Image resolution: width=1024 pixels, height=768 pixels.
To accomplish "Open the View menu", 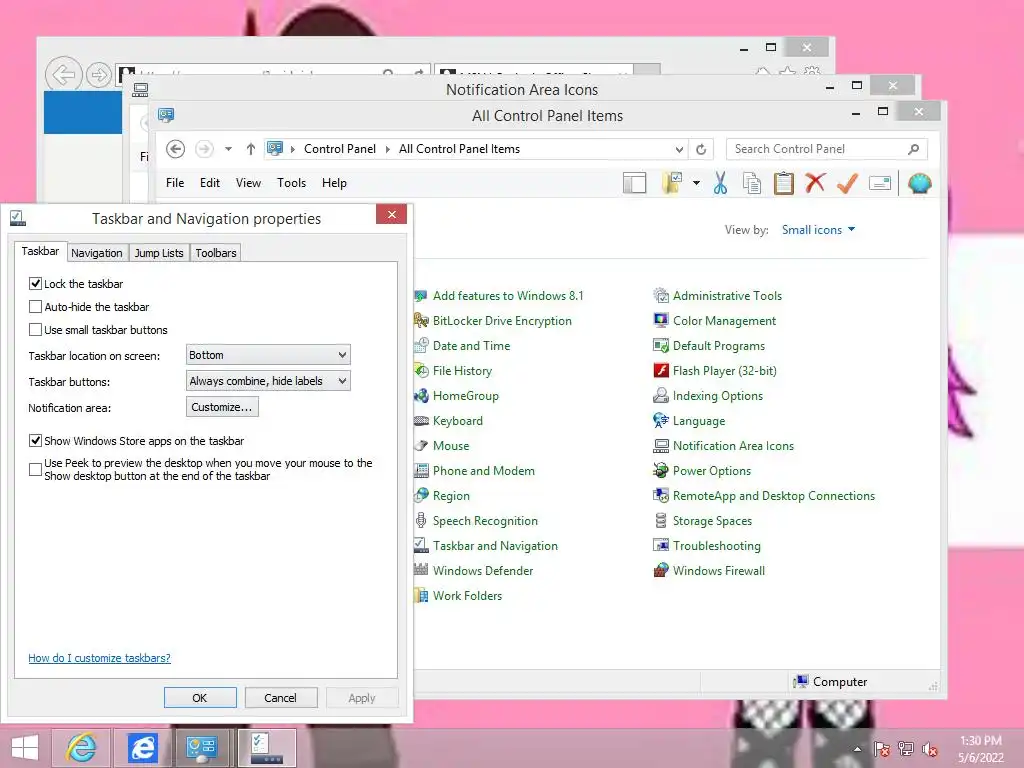I will tap(248, 183).
